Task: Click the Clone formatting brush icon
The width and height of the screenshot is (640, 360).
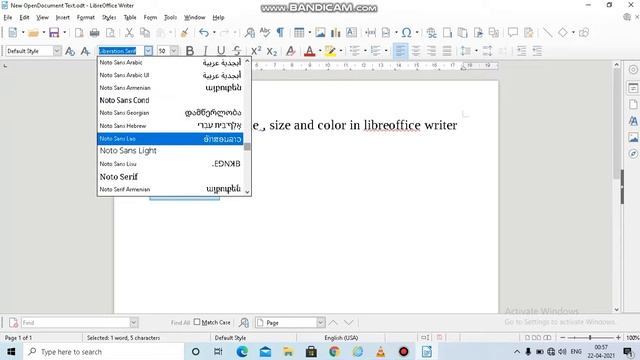Action: point(184,33)
